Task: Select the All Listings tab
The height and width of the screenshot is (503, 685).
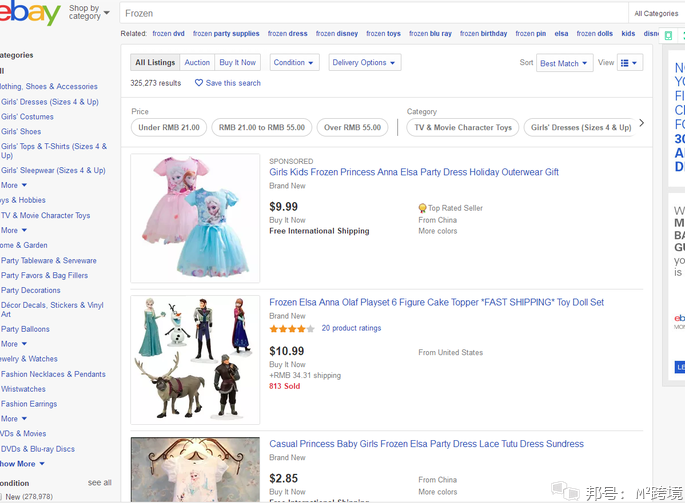Action: pos(155,62)
